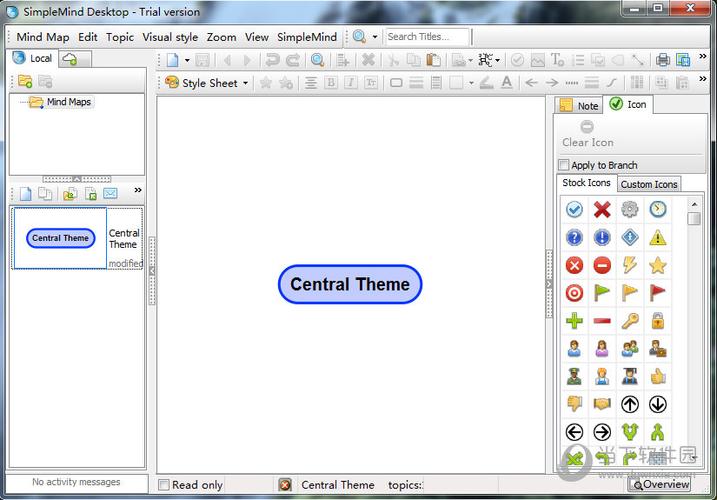Collapse the right side panel handle
The height and width of the screenshot is (500, 717).
coord(549,284)
